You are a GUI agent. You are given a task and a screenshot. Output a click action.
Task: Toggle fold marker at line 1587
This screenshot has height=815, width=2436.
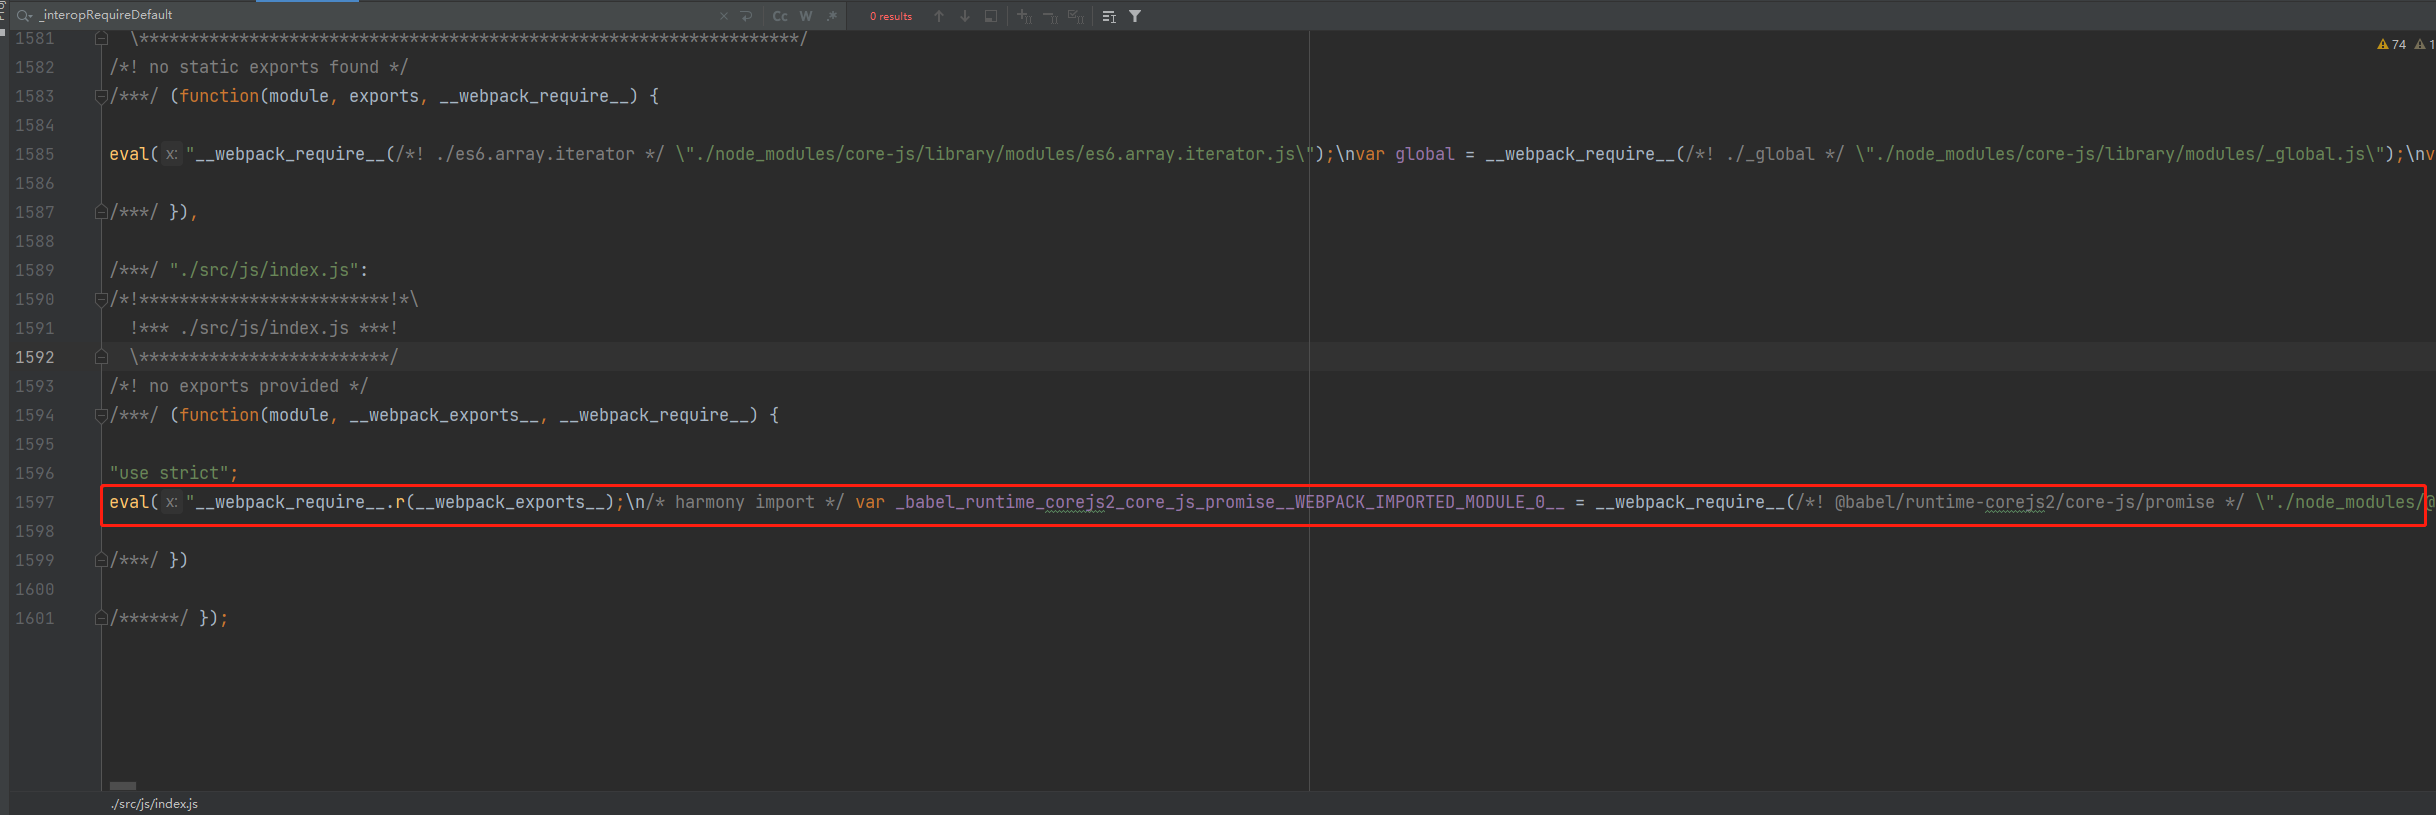coord(101,212)
